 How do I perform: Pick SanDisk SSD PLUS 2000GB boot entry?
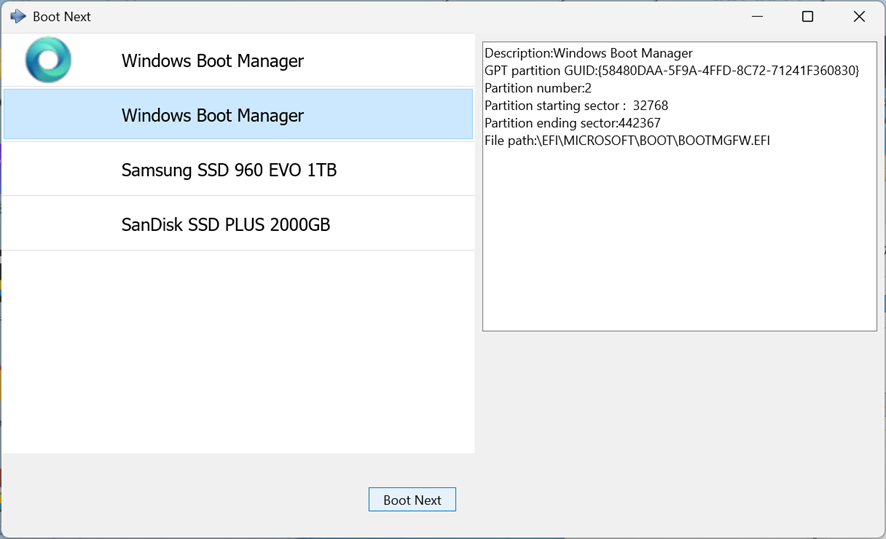225,225
